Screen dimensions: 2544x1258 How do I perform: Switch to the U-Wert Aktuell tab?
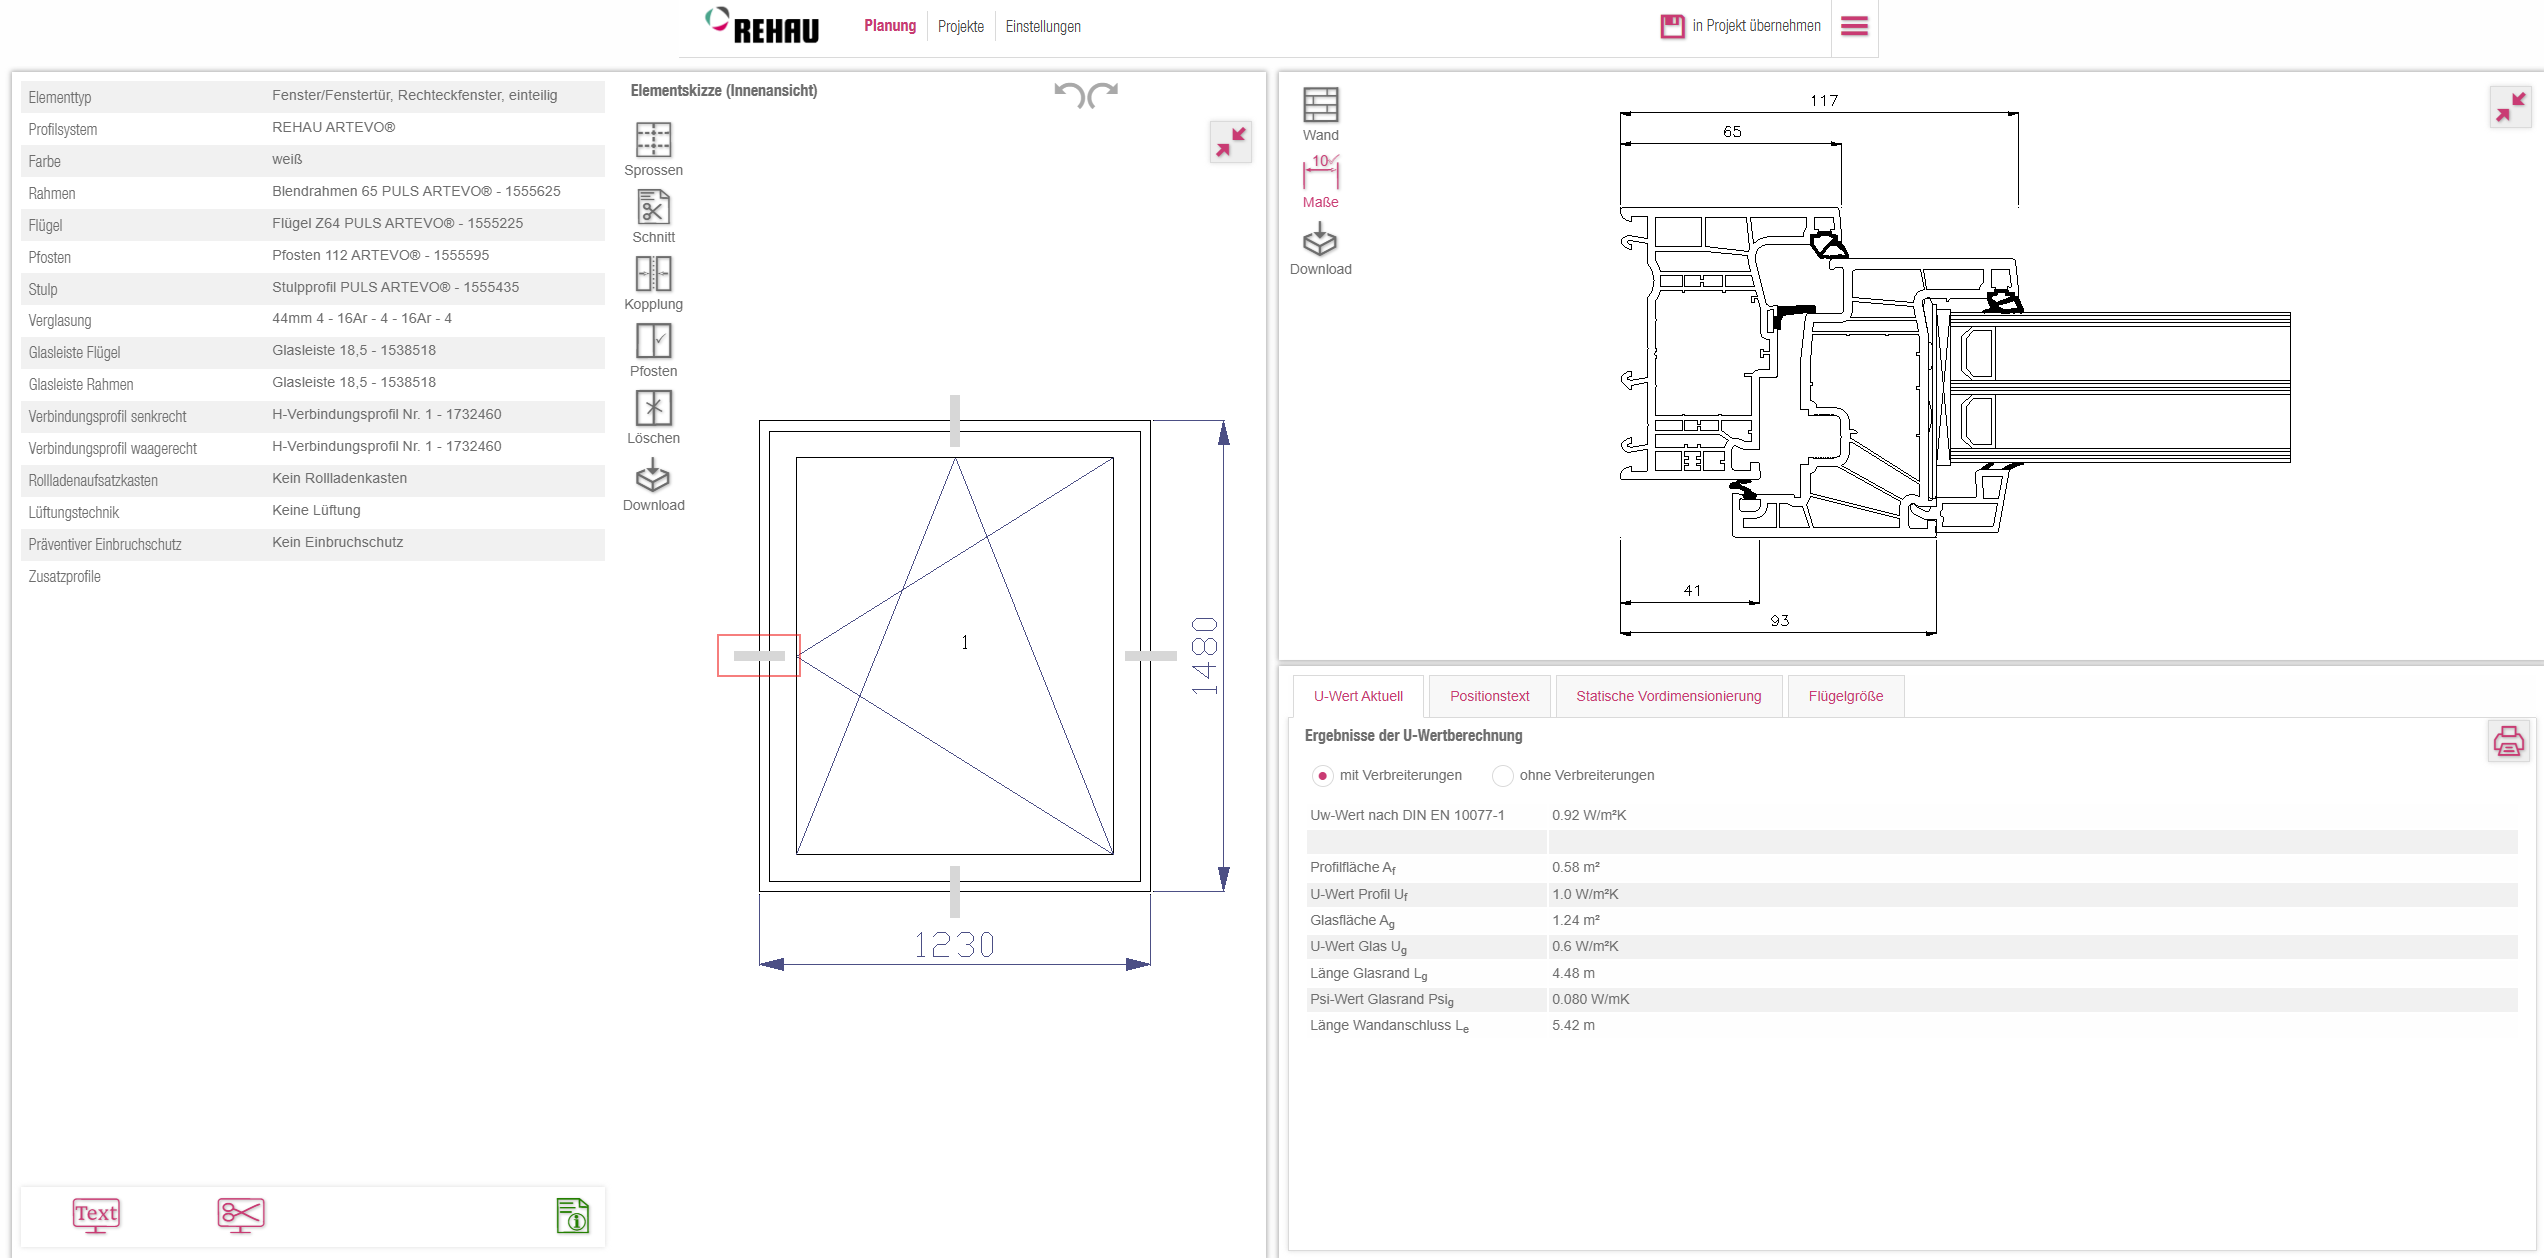point(1358,696)
